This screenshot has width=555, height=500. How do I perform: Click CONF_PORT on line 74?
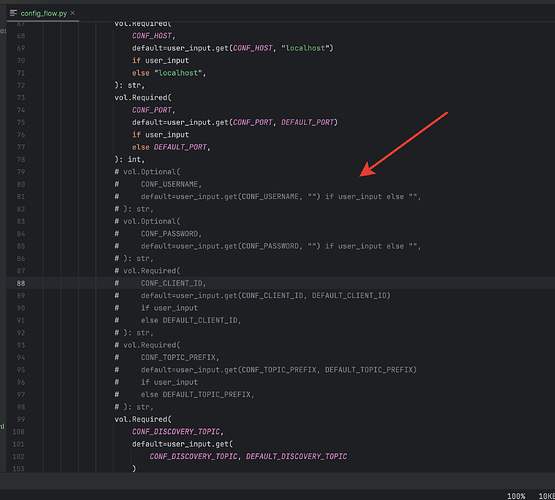152,110
